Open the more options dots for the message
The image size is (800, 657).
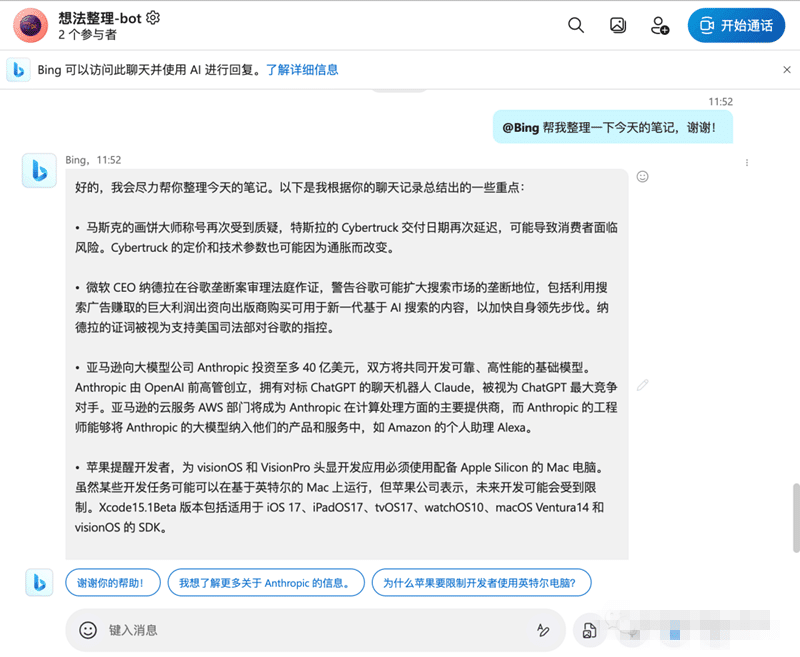pos(747,163)
